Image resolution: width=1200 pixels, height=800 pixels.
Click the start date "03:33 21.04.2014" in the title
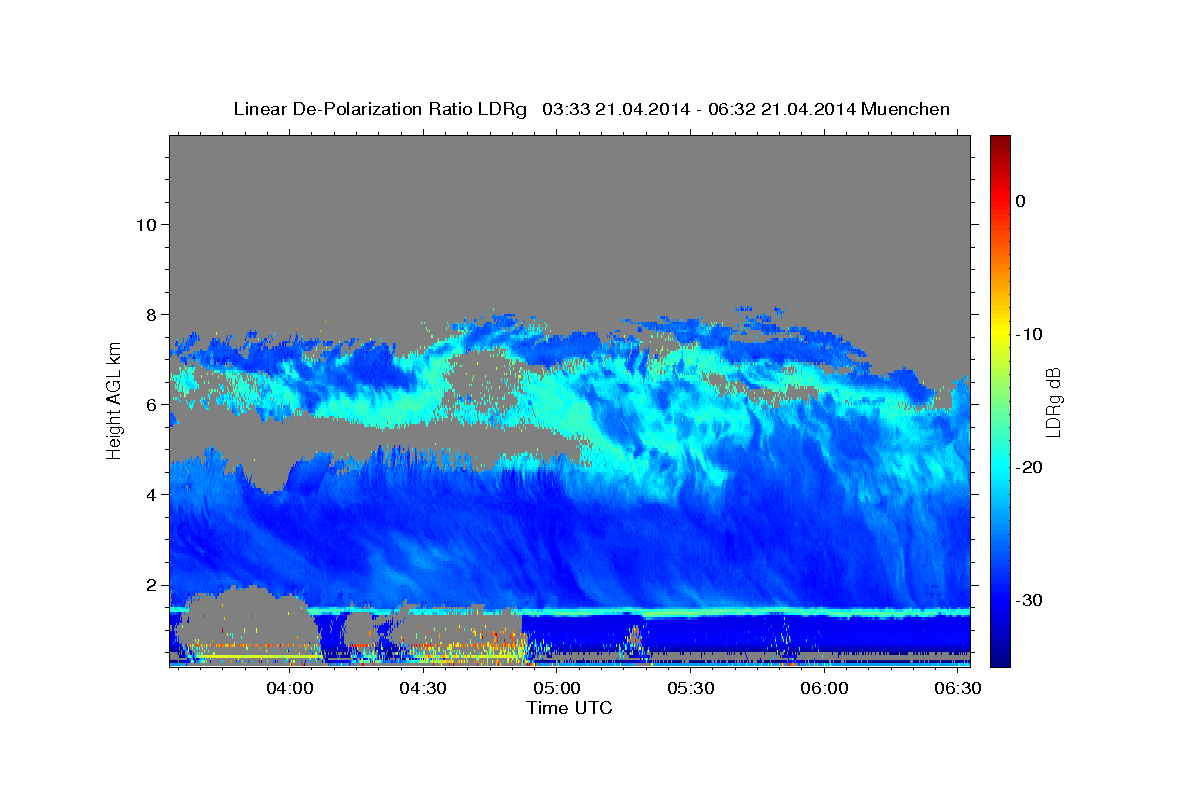click(615, 109)
